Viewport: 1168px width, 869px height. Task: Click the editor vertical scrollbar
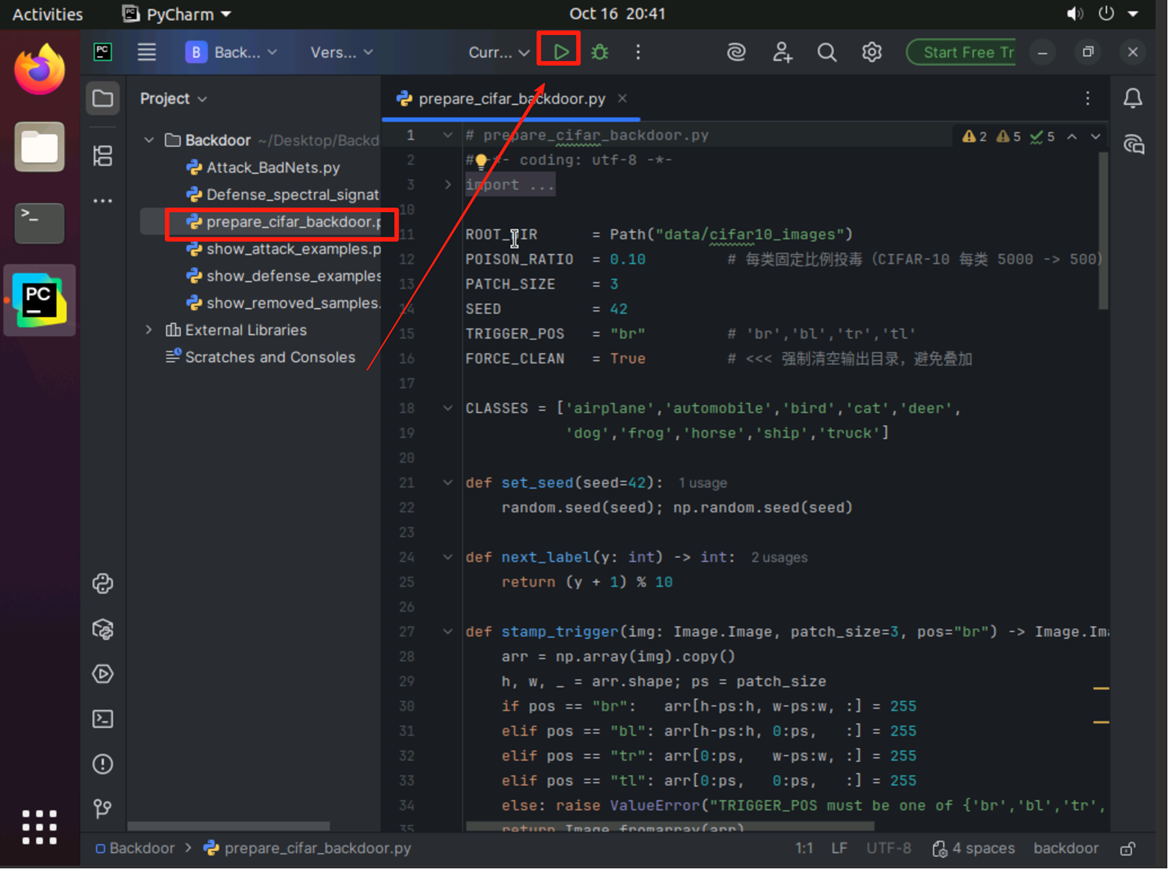coord(1103,230)
